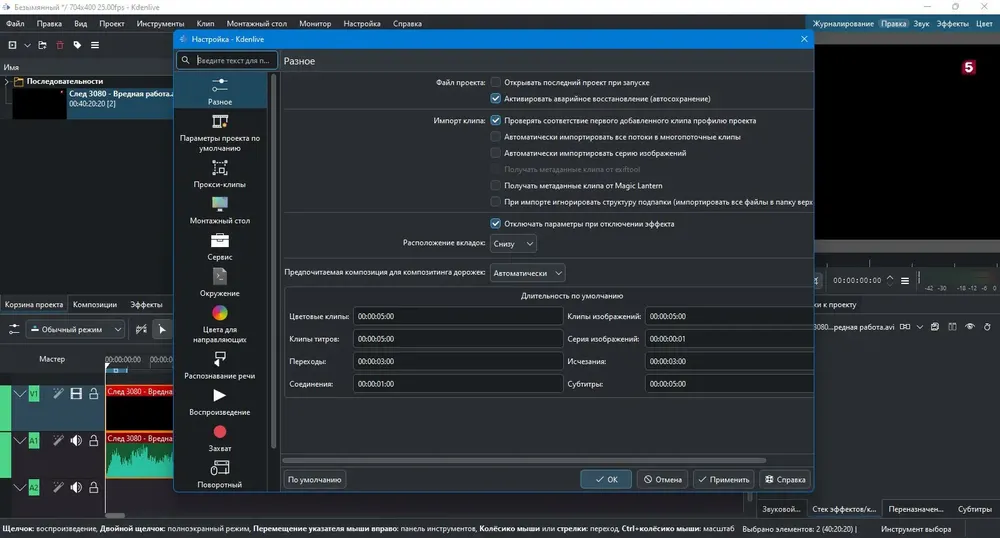Image resolution: width=1000 pixels, height=538 pixels.
Task: Lock track V1 padlock icon
Action: [x=94, y=394]
